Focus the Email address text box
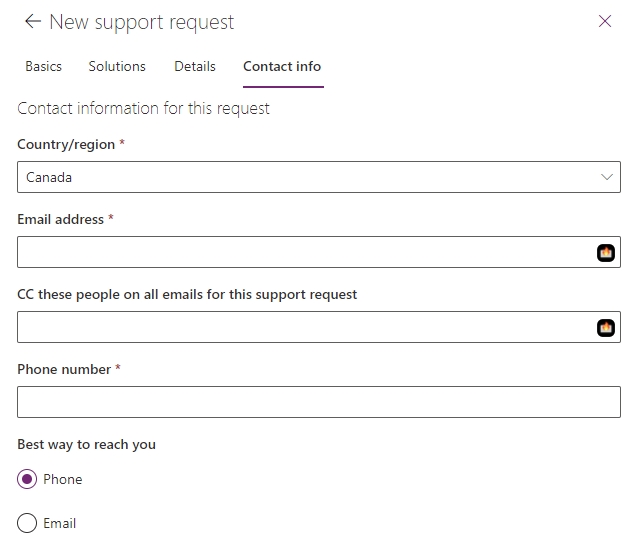Screen dimensions: 626x550 pyautogui.click(x=300, y=252)
